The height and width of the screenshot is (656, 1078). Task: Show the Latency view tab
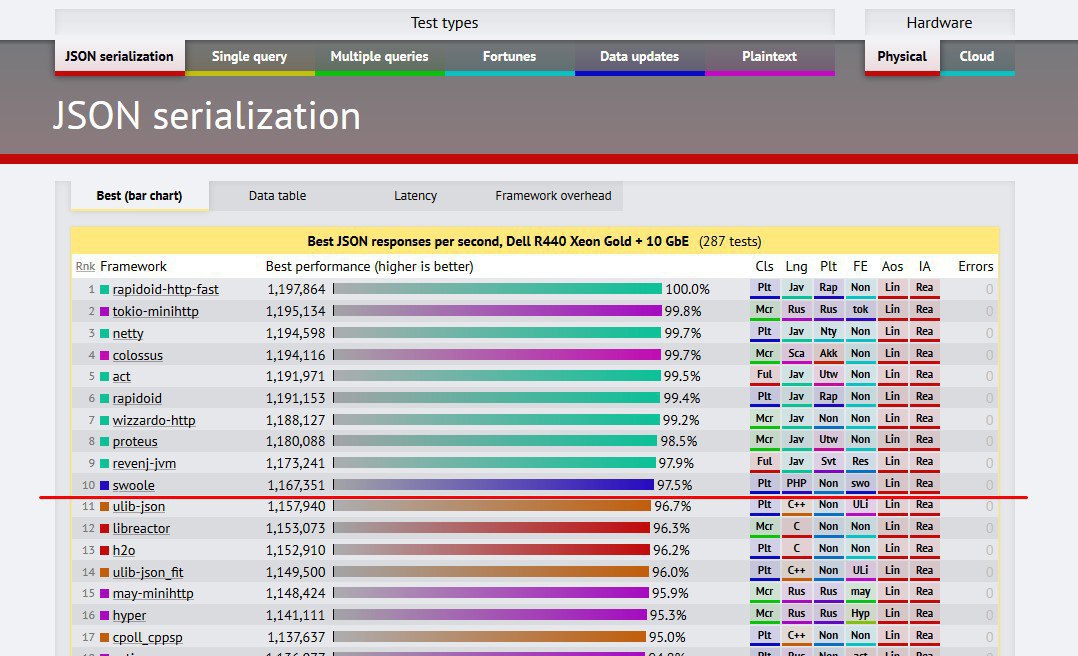(x=415, y=196)
